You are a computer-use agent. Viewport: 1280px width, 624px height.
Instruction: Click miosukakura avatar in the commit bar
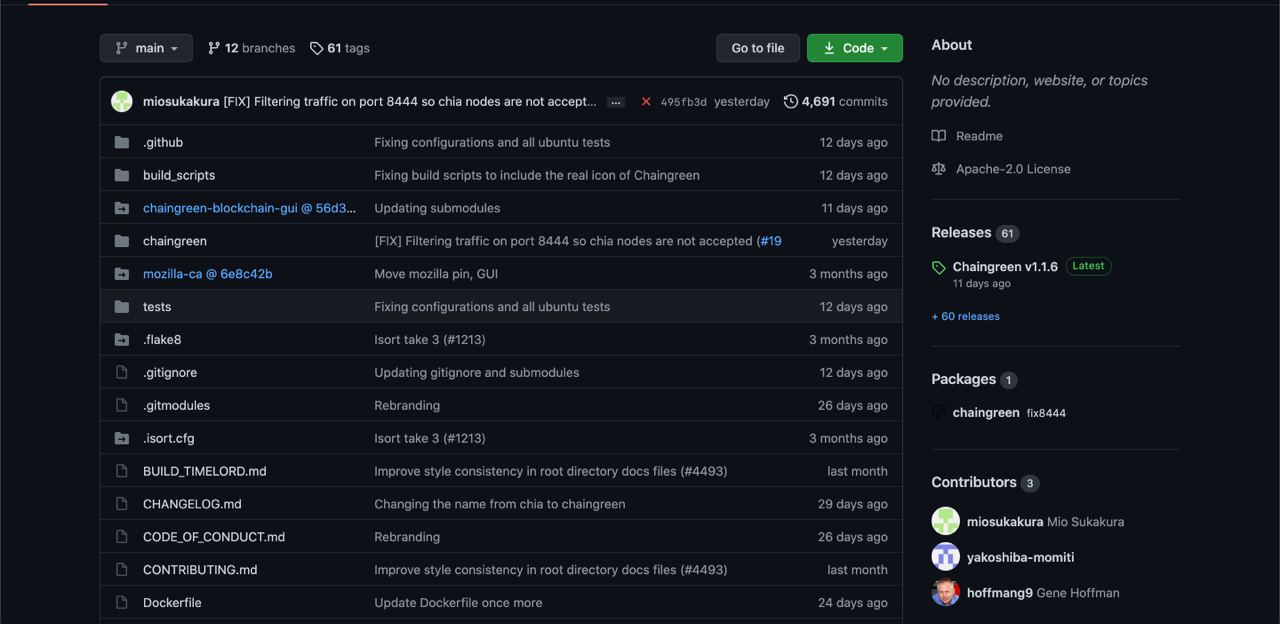(122, 101)
